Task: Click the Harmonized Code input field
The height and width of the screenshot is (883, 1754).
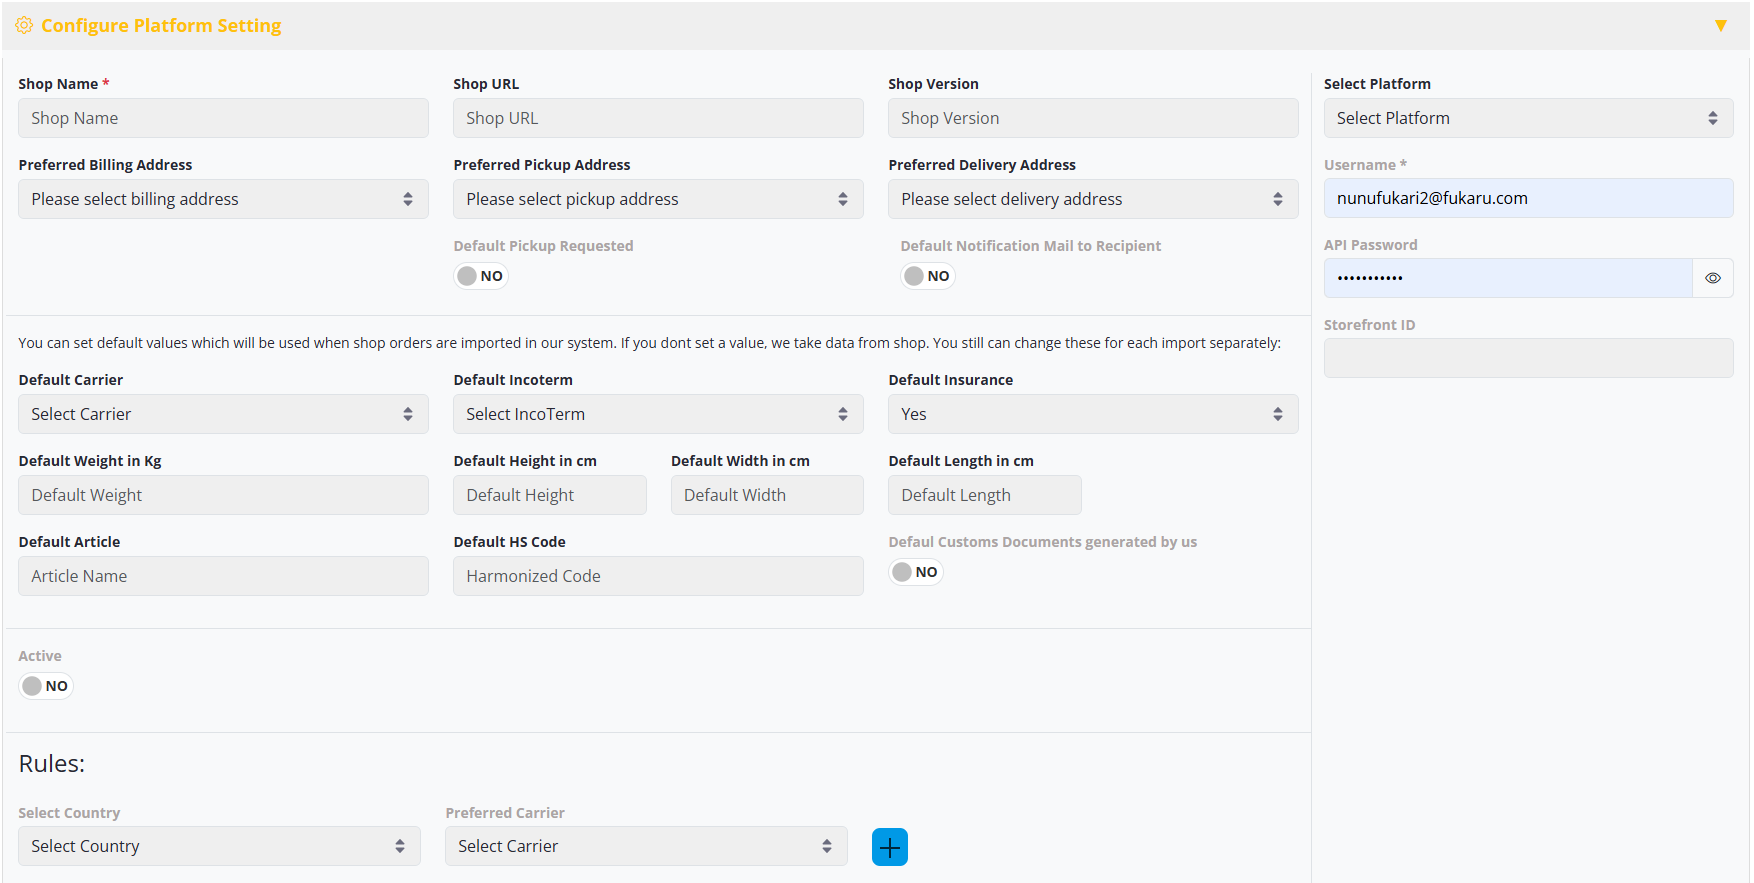Action: pyautogui.click(x=658, y=576)
